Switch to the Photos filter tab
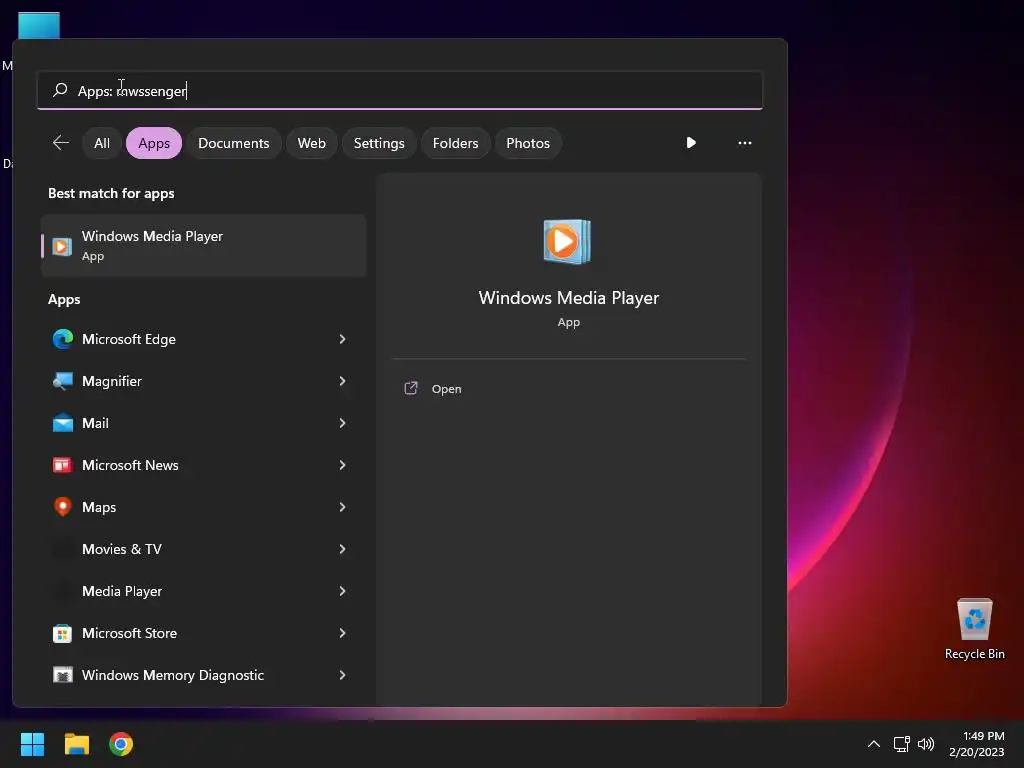This screenshot has height=768, width=1024. pyautogui.click(x=528, y=143)
